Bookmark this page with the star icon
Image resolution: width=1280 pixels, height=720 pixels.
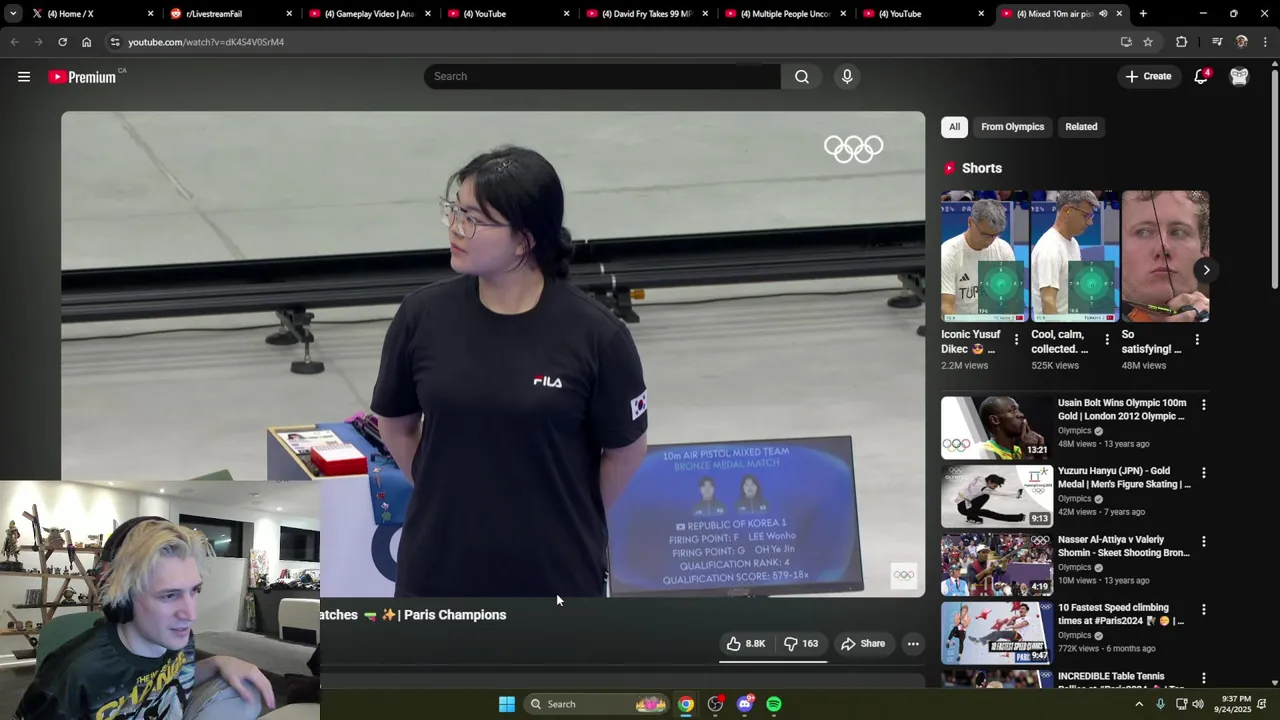(1148, 42)
